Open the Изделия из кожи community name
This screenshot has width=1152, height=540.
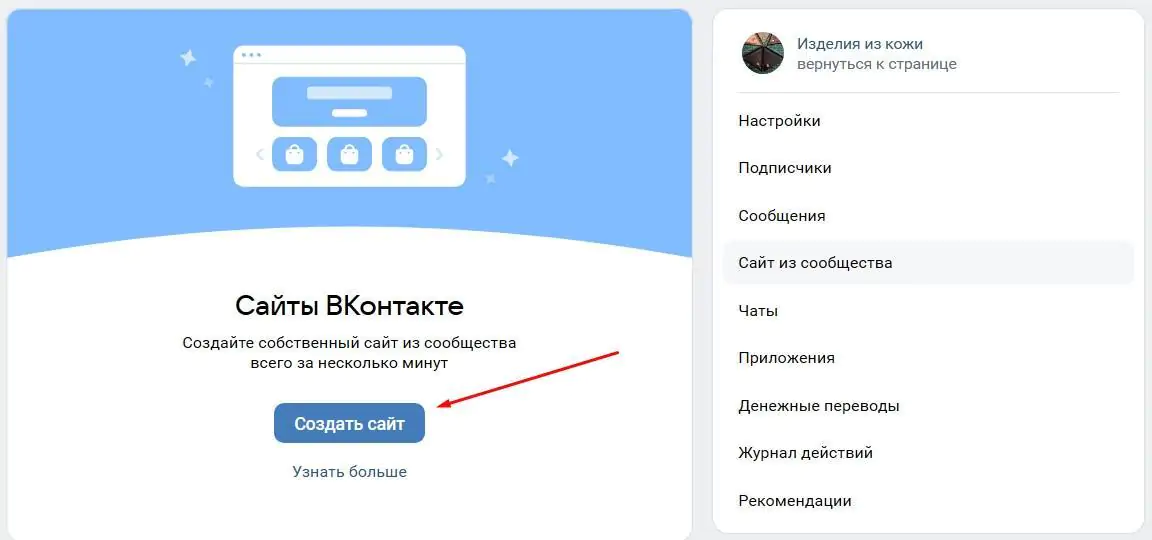tap(860, 44)
